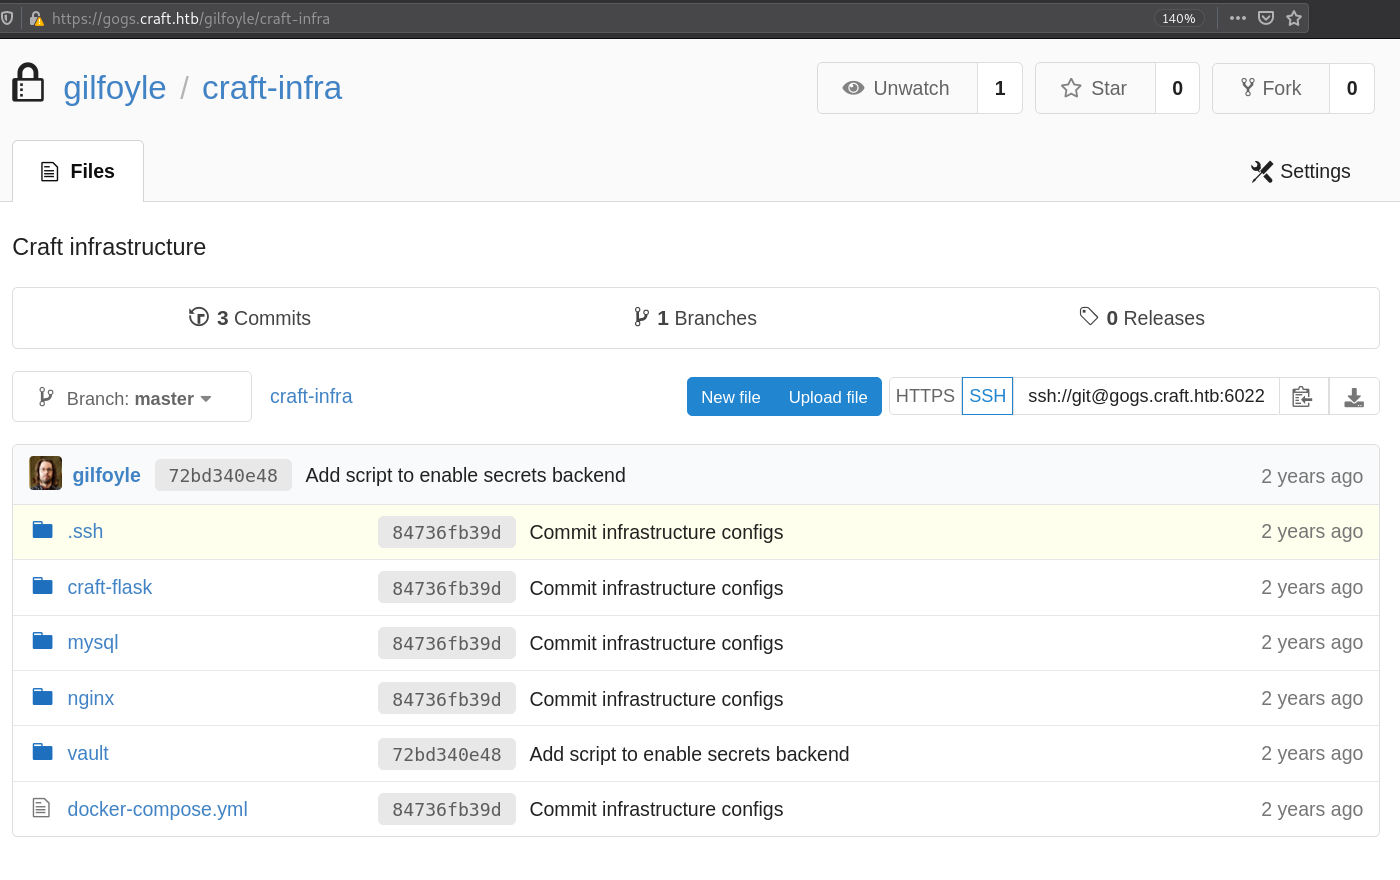
Task: Click the Pocket save icon in address bar
Action: tap(1266, 18)
